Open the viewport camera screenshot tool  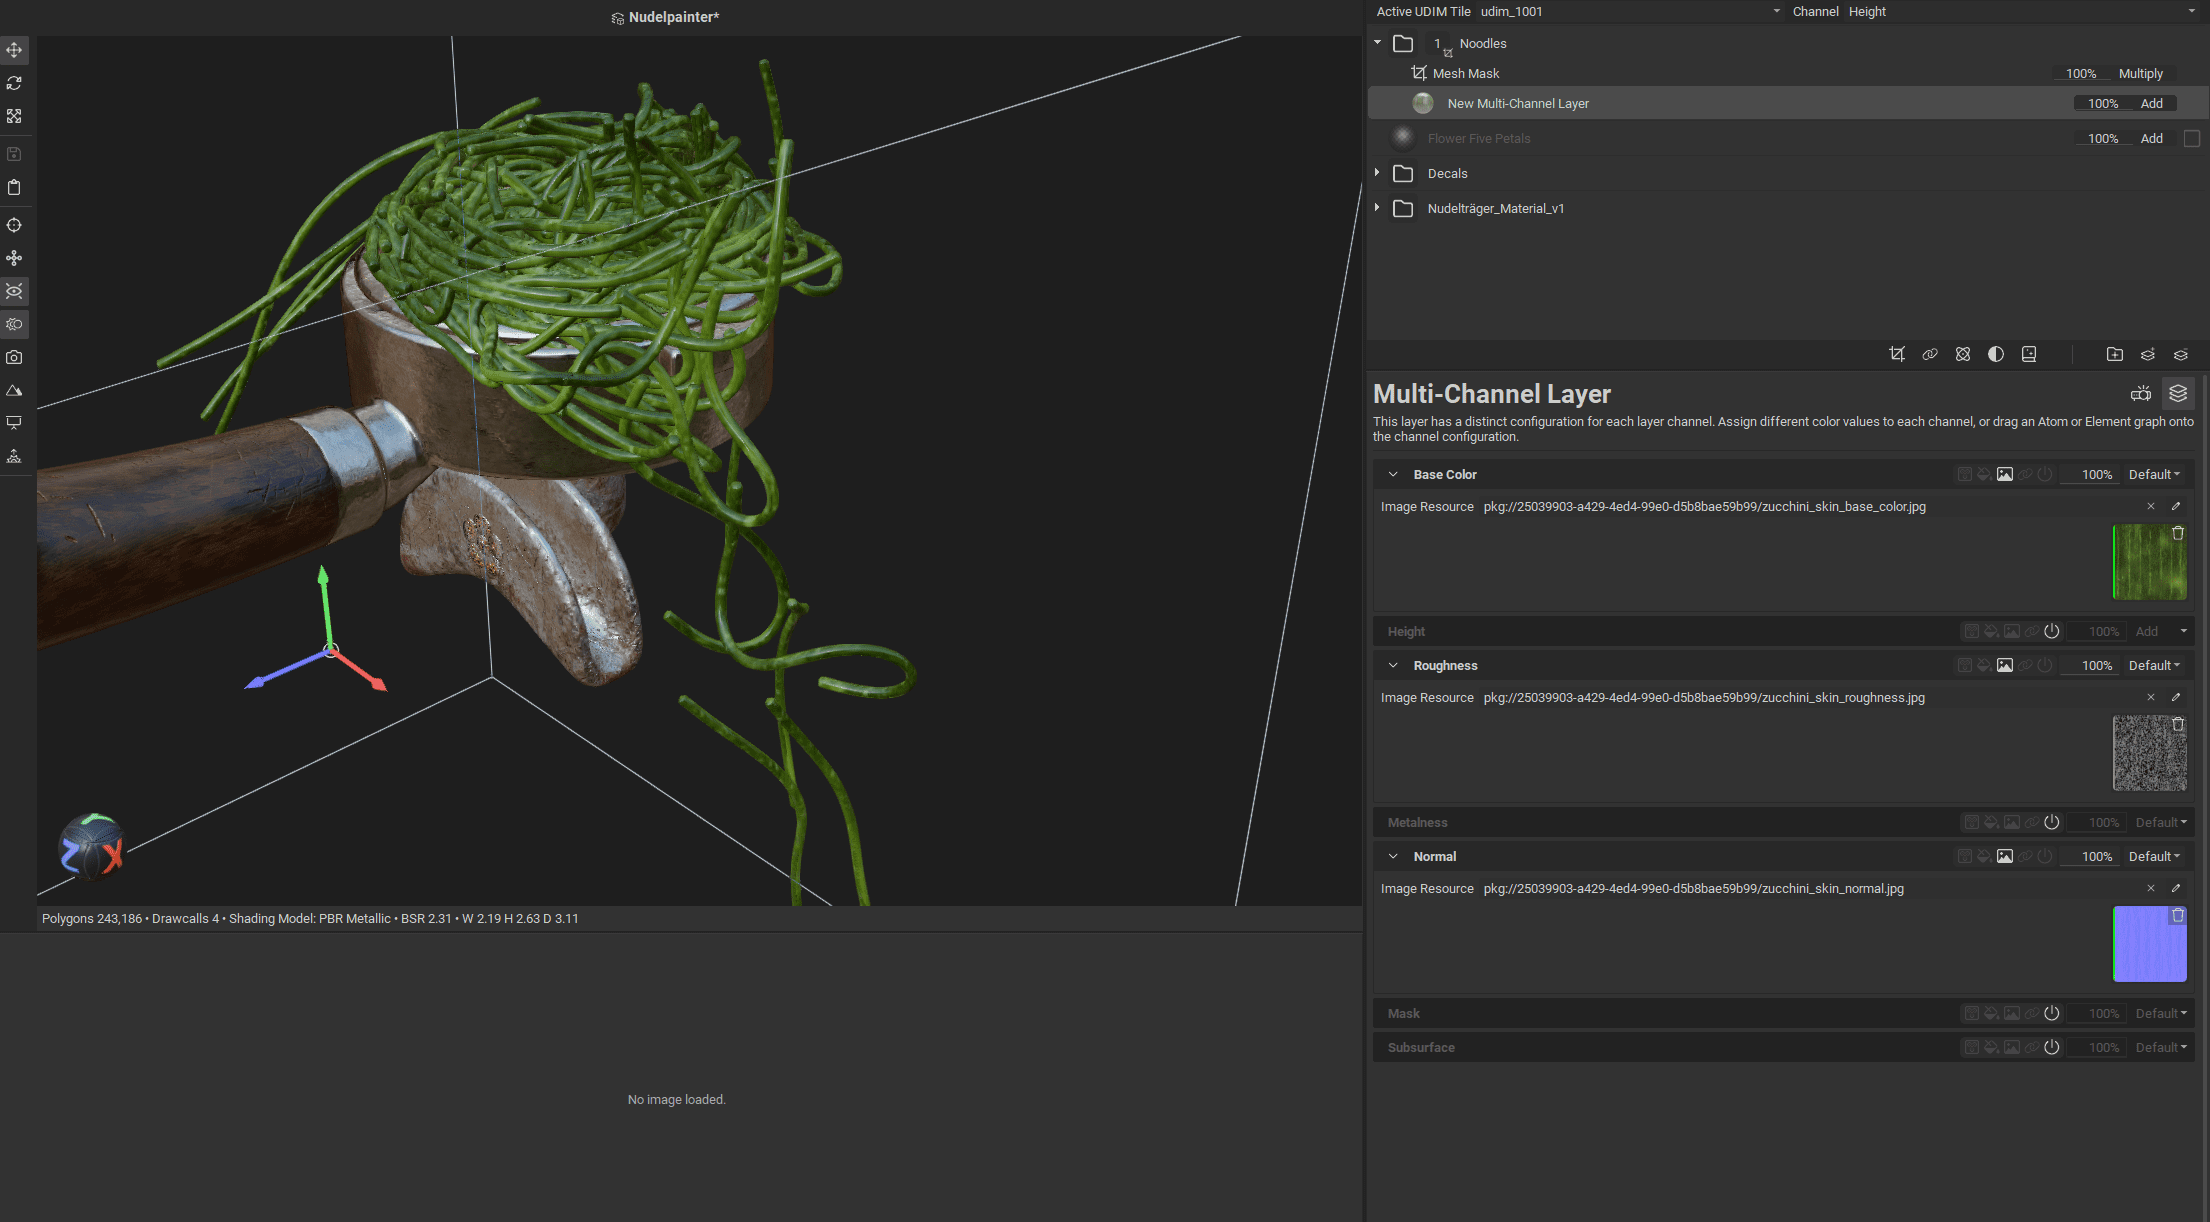pos(15,357)
